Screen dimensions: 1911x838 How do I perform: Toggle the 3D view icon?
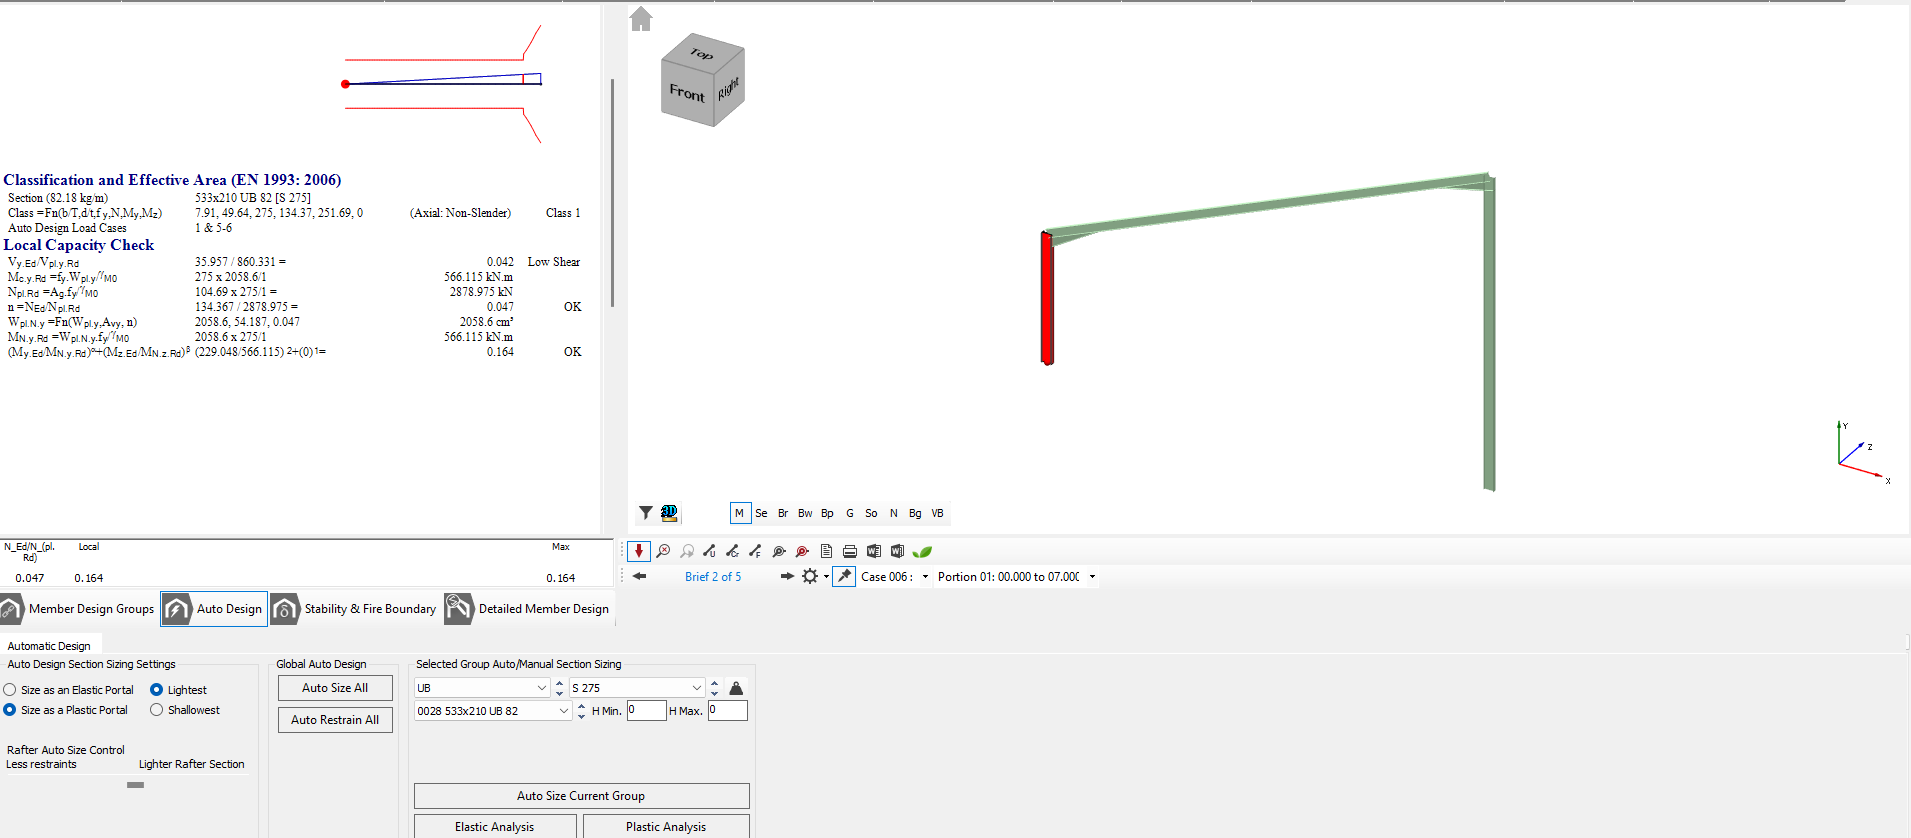[669, 513]
